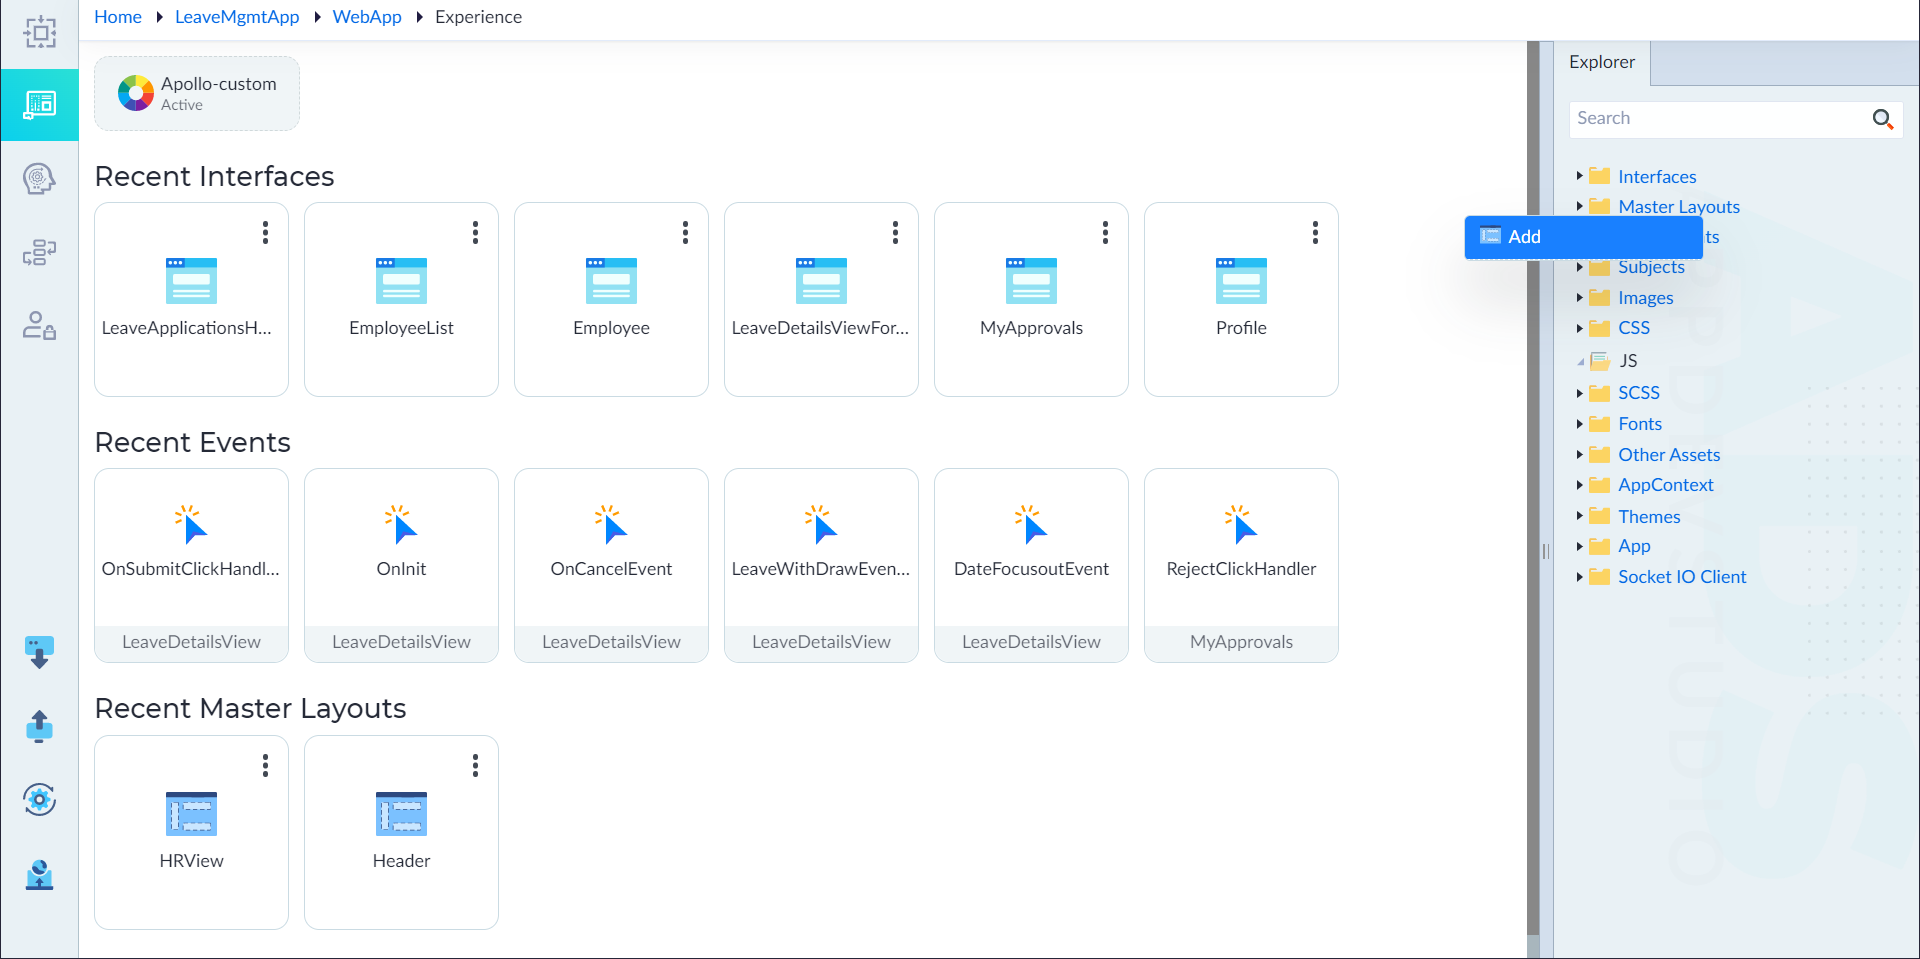
Task: Open the OnInit event card
Action: pos(401,565)
